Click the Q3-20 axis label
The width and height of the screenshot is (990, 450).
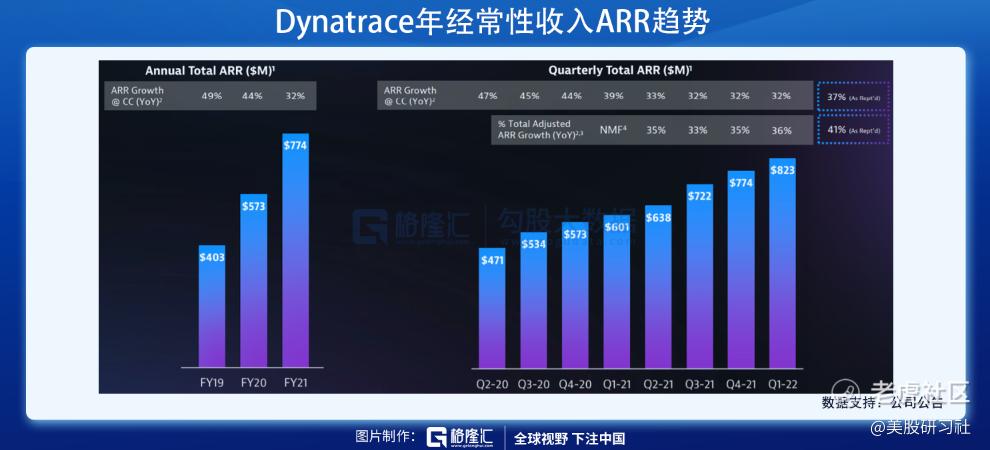coord(534,384)
